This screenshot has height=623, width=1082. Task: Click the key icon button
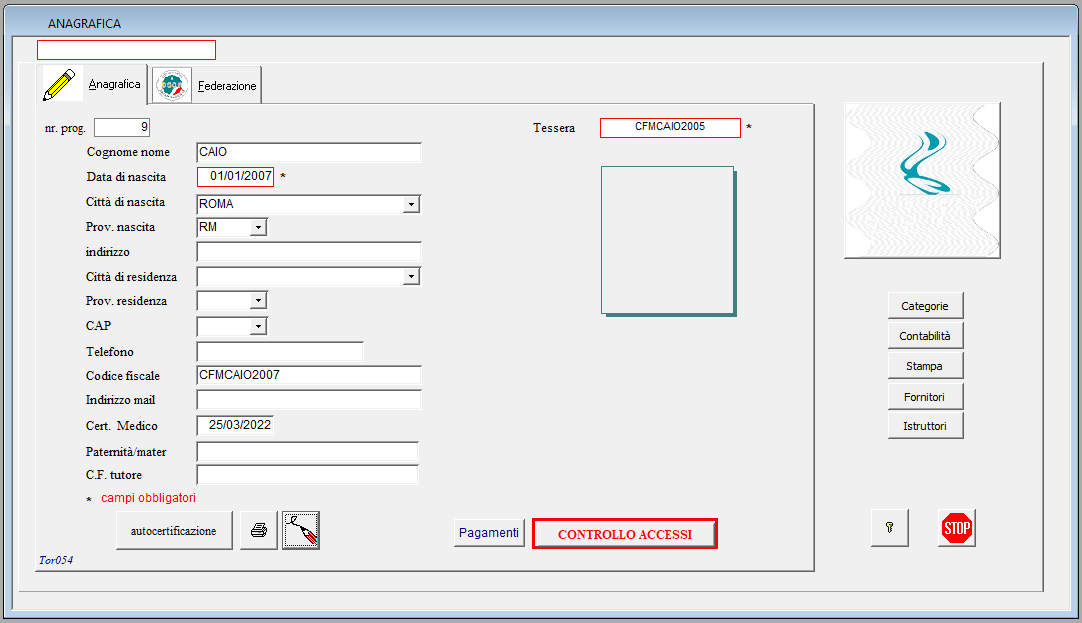pyautogui.click(x=889, y=528)
